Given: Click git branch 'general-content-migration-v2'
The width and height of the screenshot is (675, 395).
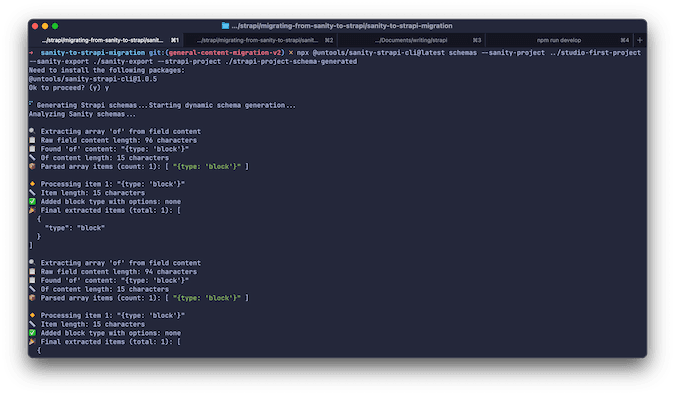Looking at the screenshot, I should (224, 52).
